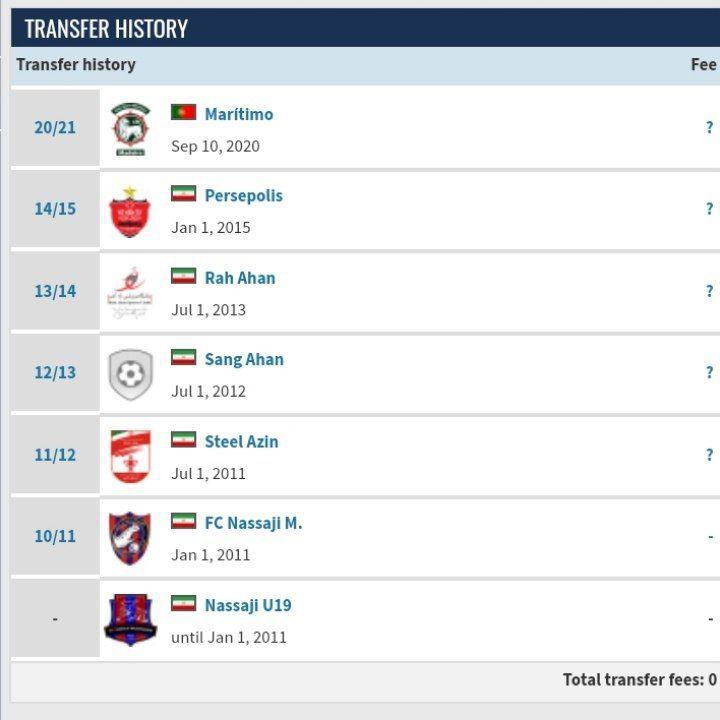
Task: Click the Rah Ahan club logo
Action: 130,292
